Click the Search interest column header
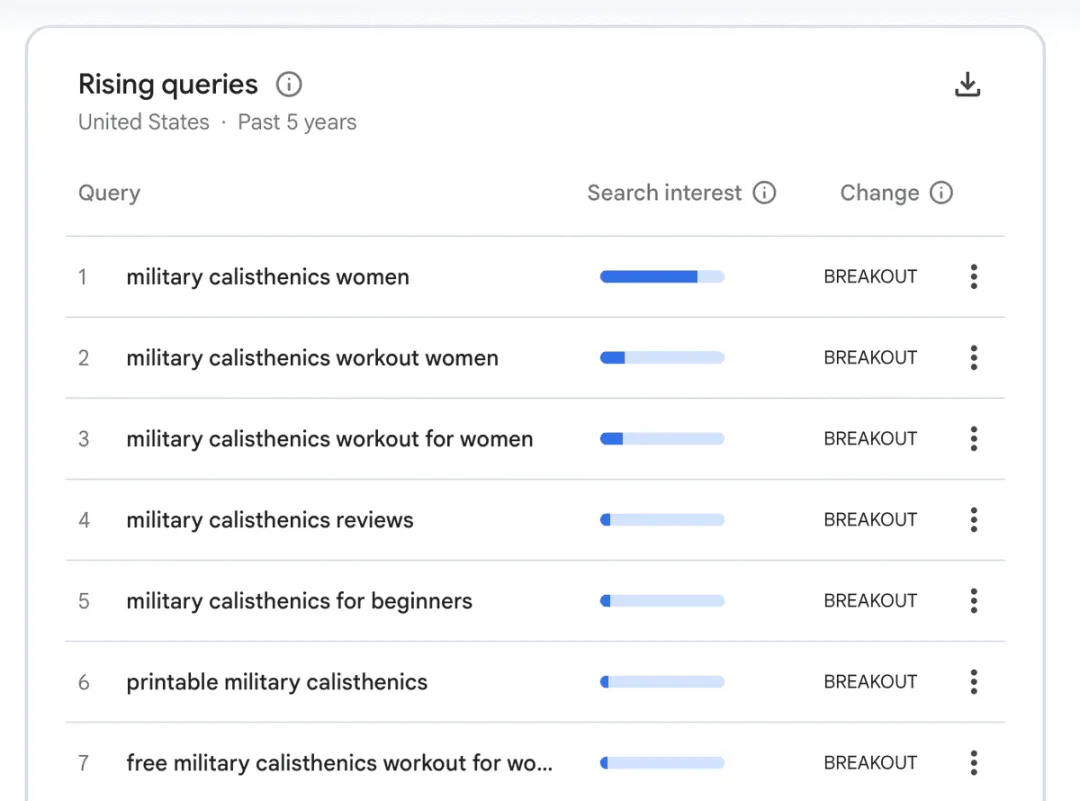The height and width of the screenshot is (801, 1080). click(x=664, y=193)
